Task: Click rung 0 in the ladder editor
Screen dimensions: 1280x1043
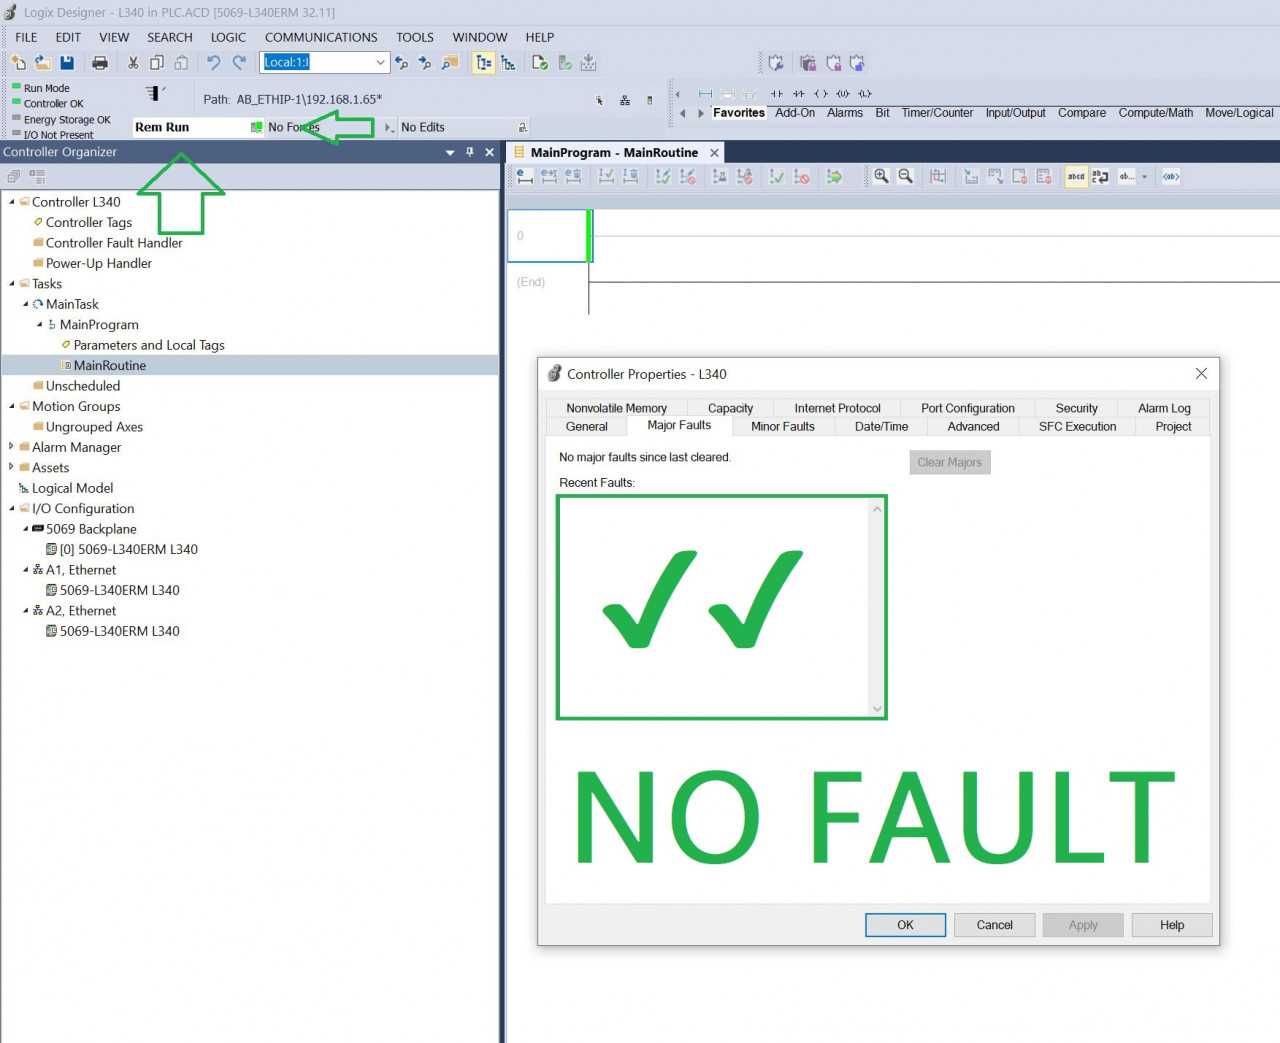Action: click(x=548, y=236)
